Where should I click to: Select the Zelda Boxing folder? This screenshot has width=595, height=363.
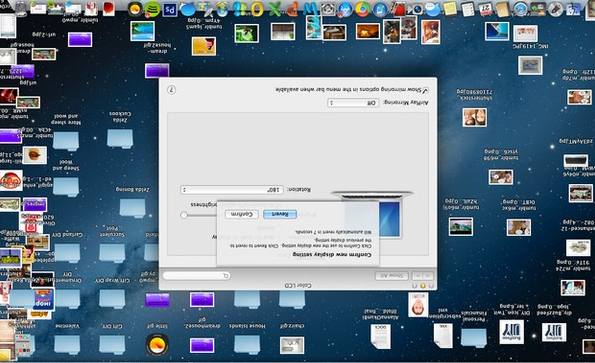[x=132, y=208]
